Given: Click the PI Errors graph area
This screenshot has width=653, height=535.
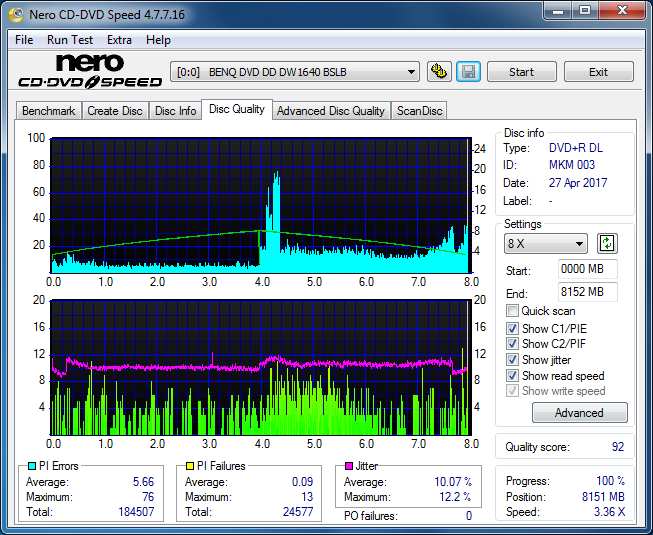Looking at the screenshot, I should [261, 205].
